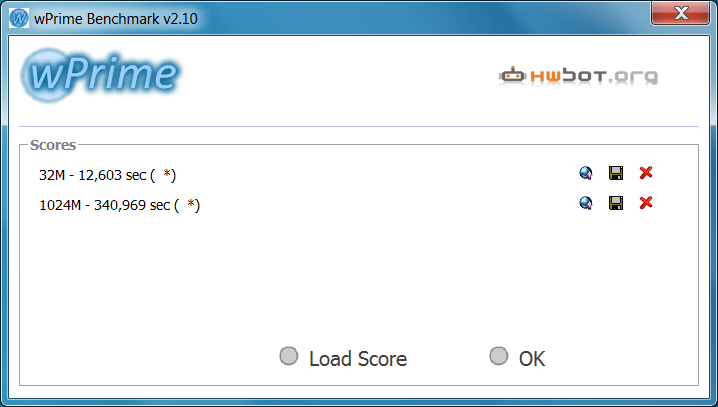This screenshot has width=718, height=407.
Task: Click the OK text label
Action: click(532, 359)
